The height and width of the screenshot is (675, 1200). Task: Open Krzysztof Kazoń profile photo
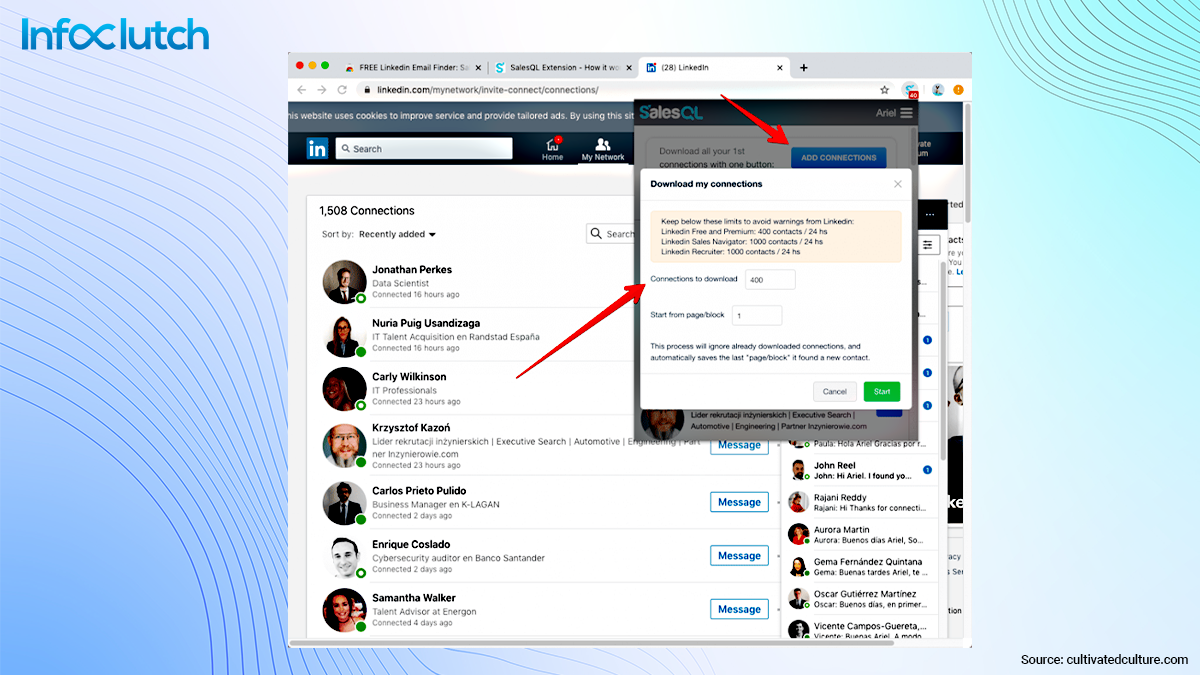344,446
